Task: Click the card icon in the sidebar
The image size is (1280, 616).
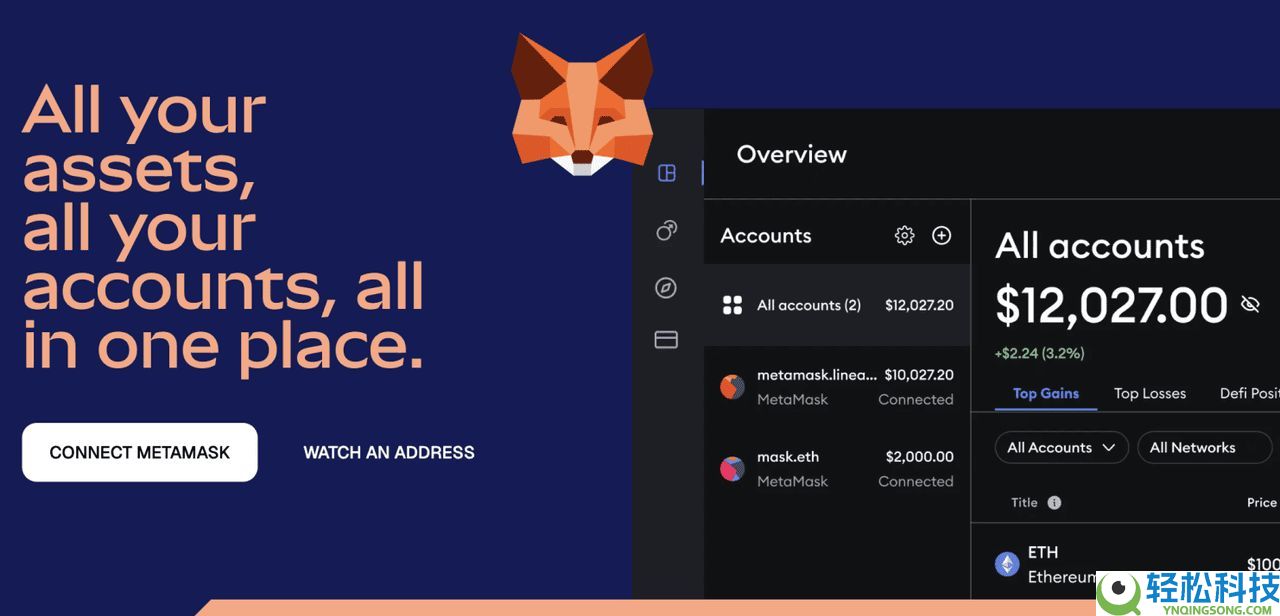Action: coord(666,340)
